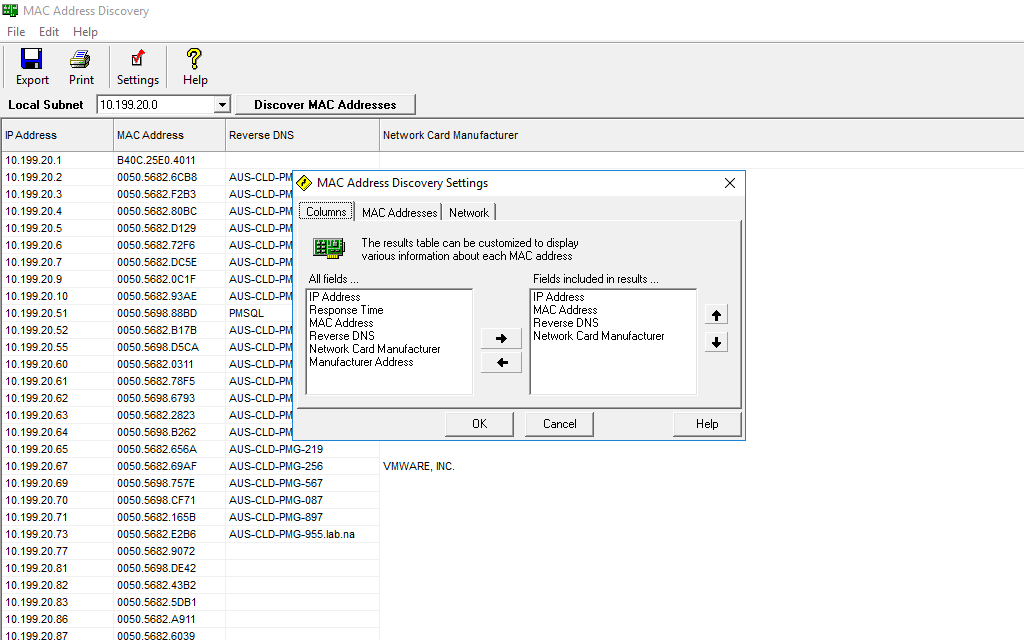The image size is (1024, 640).
Task: Select IP Address in included fields list
Action: [x=558, y=297]
